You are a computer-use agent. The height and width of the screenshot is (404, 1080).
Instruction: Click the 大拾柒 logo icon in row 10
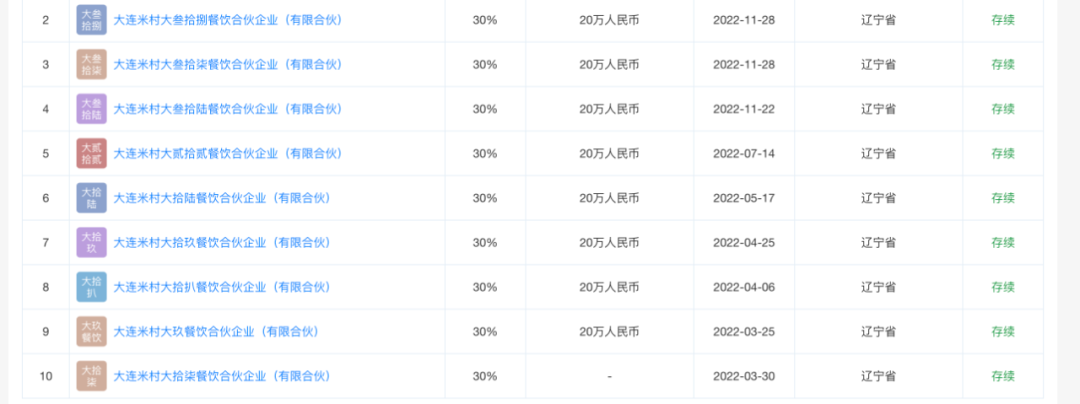(92, 376)
